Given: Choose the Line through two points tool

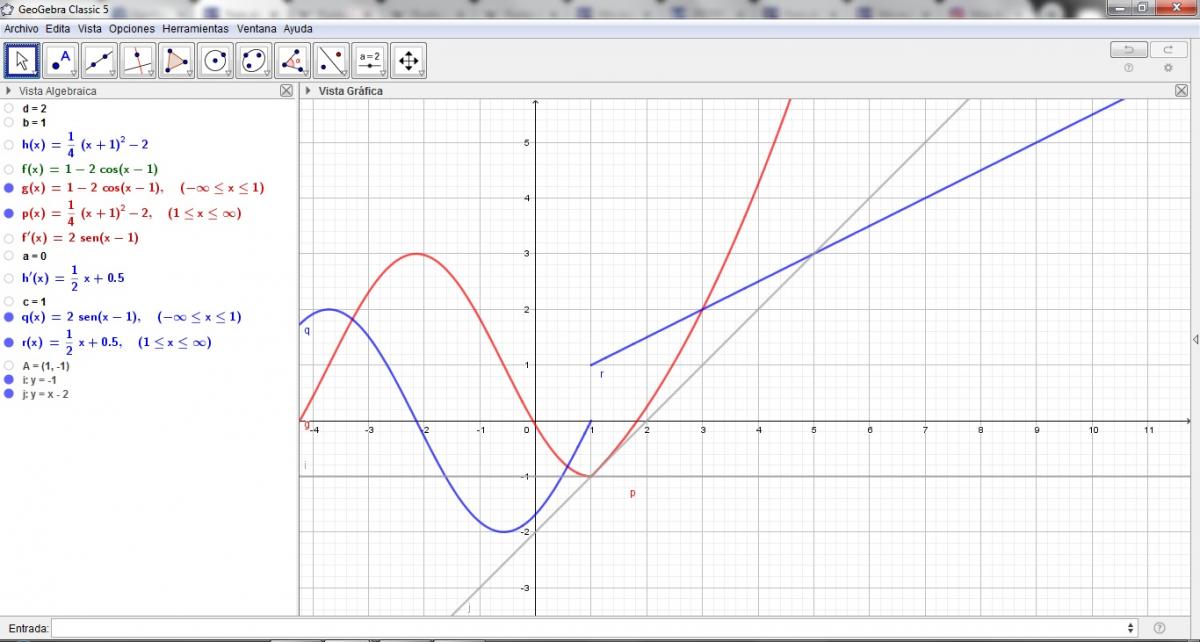Looking at the screenshot, I should (x=99, y=61).
